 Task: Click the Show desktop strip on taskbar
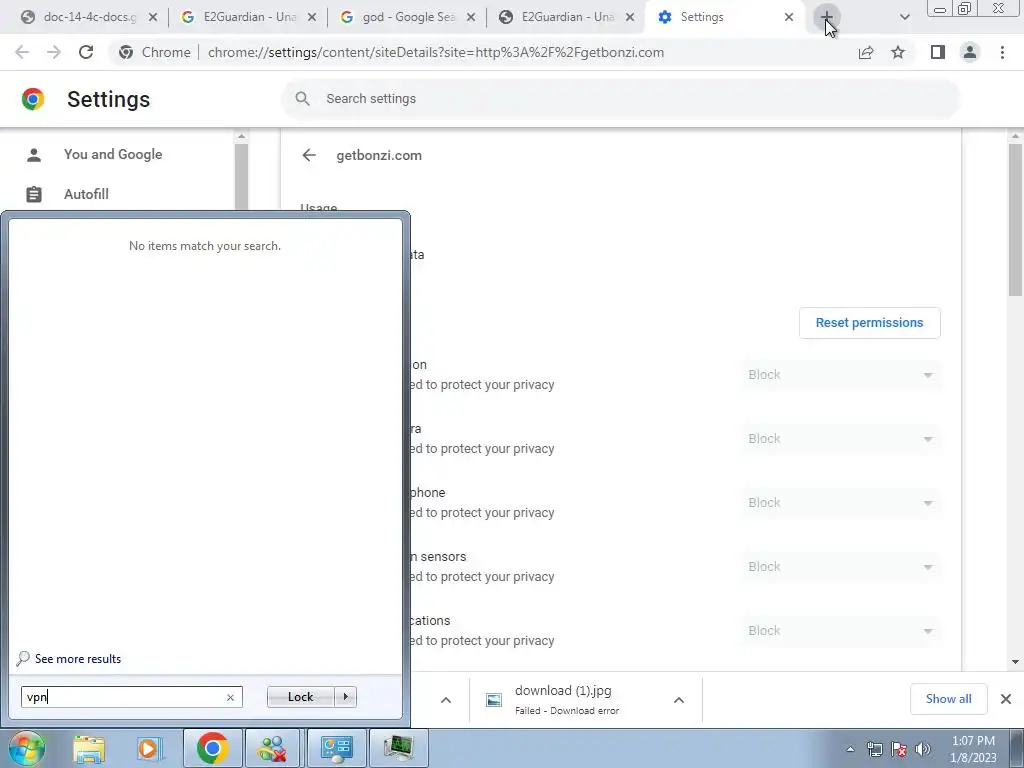pos(1017,748)
